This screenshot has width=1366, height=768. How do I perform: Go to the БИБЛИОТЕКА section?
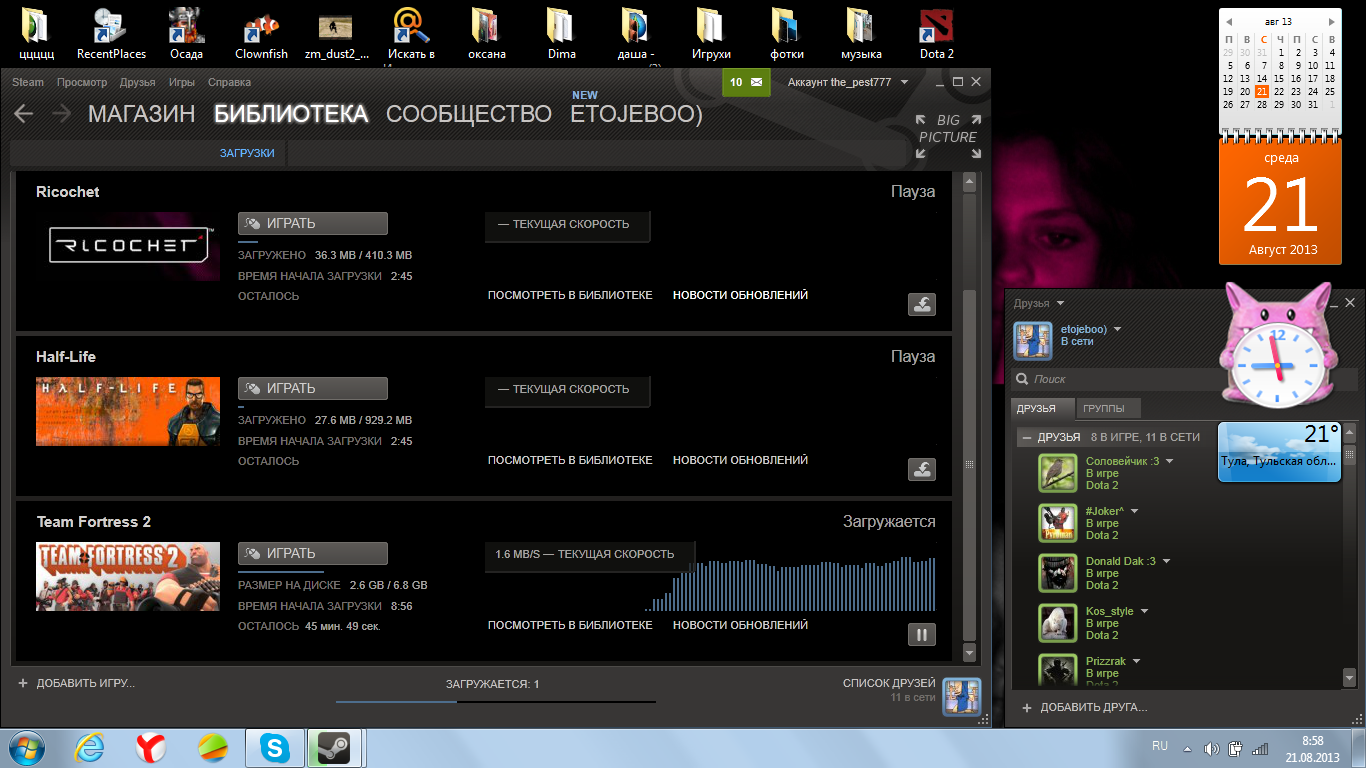click(291, 114)
